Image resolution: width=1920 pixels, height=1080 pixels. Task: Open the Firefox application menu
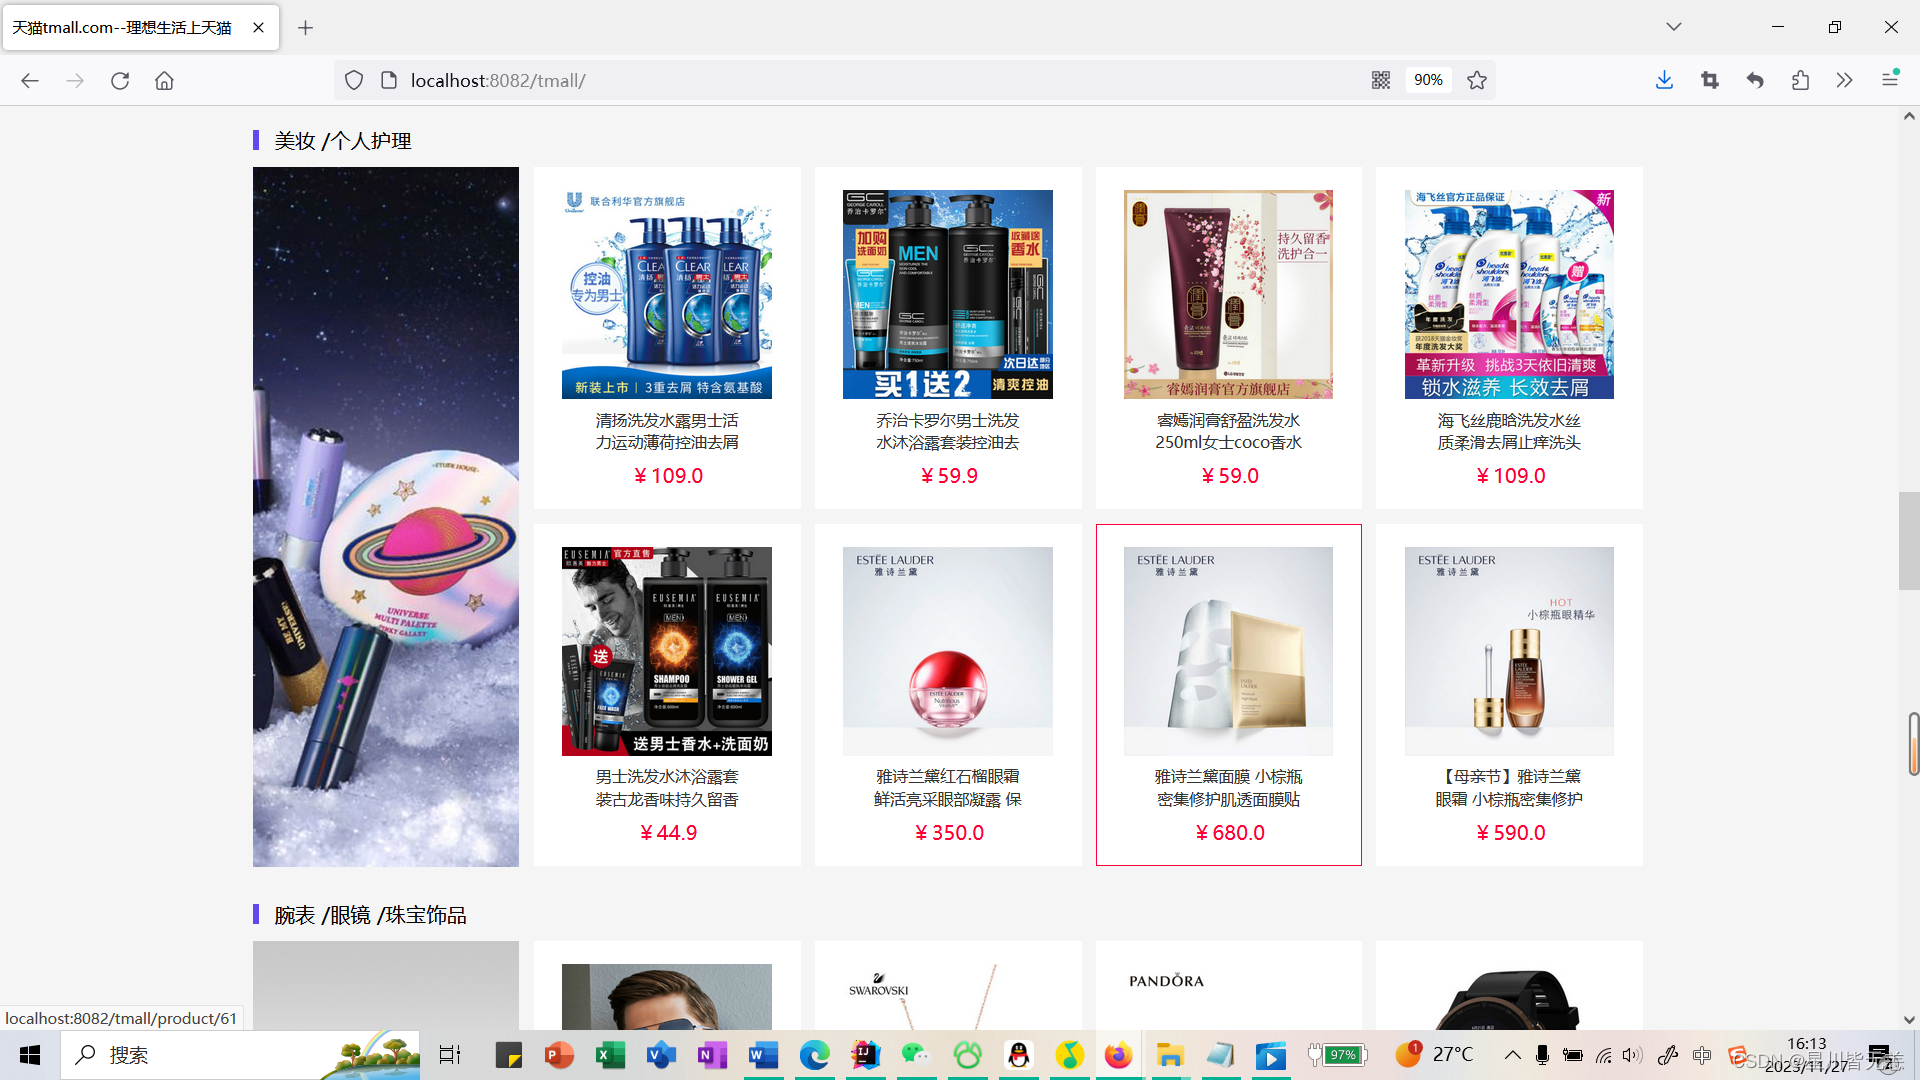coord(1890,79)
